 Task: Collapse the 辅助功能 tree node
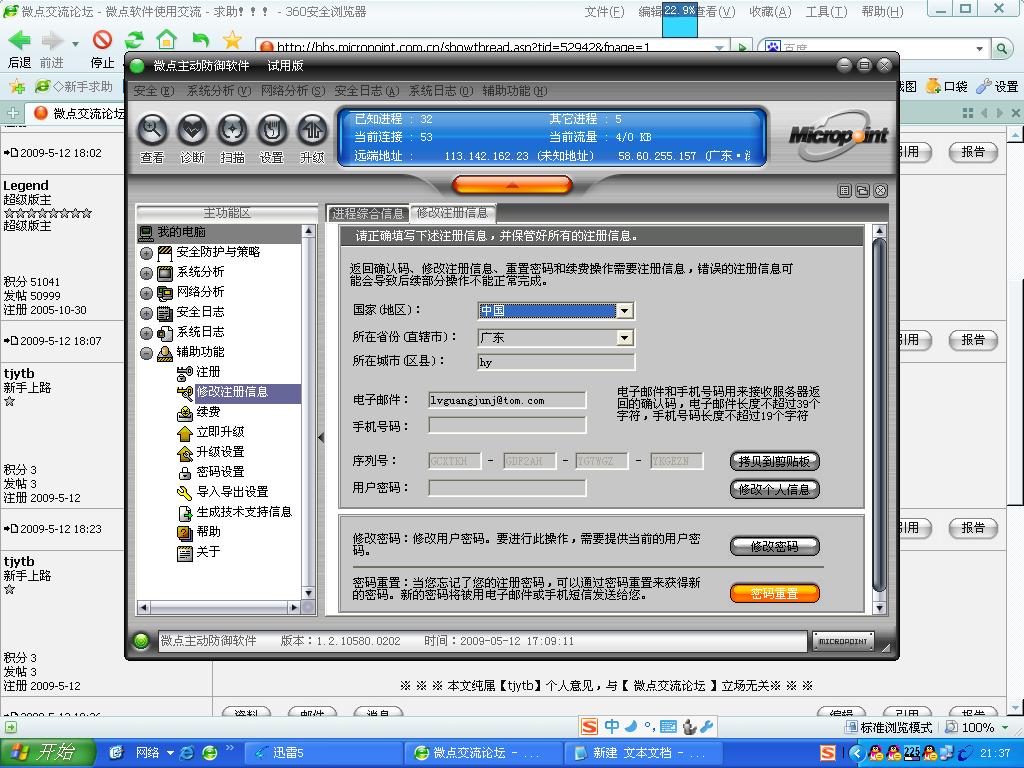(146, 353)
